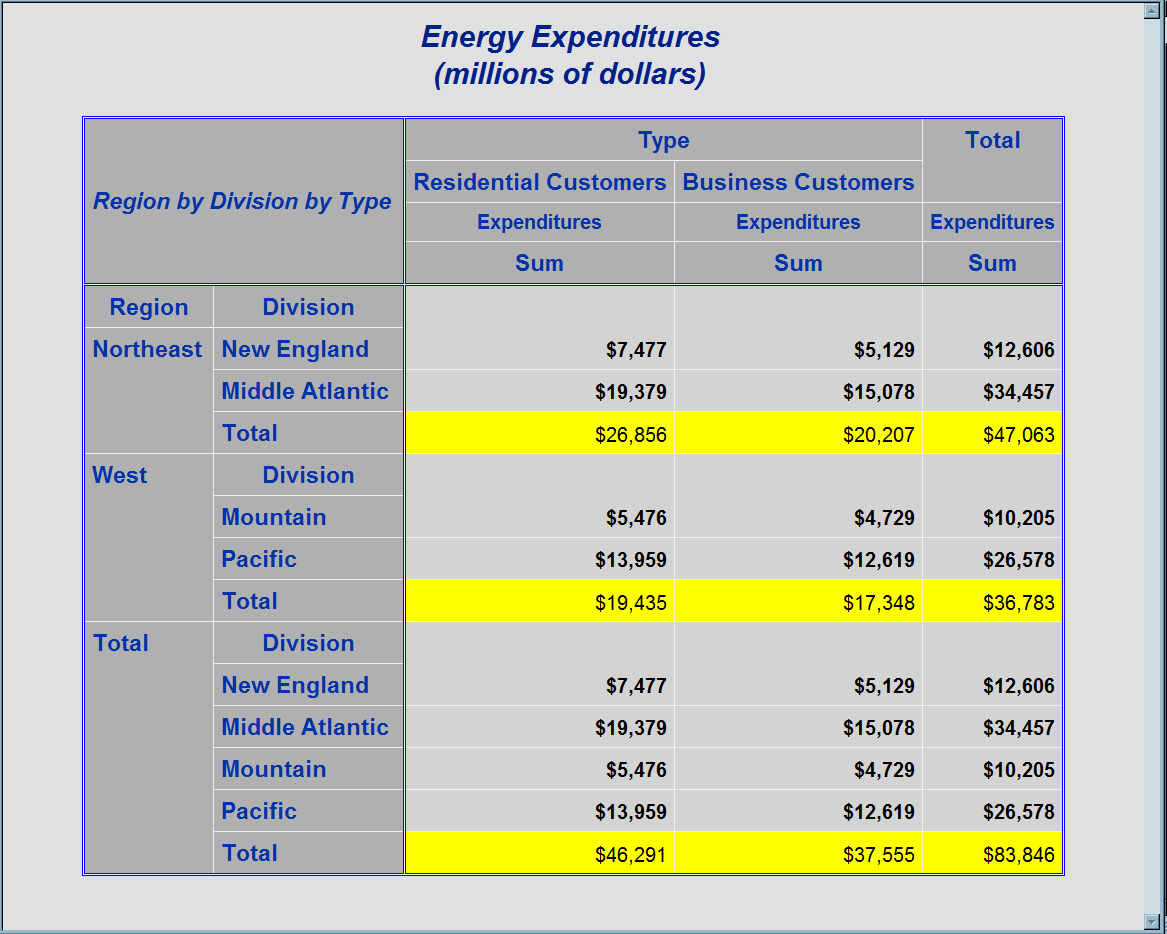Click the scroll up arrow button
This screenshot has width=1167, height=934.
pyautogui.click(x=1151, y=10)
